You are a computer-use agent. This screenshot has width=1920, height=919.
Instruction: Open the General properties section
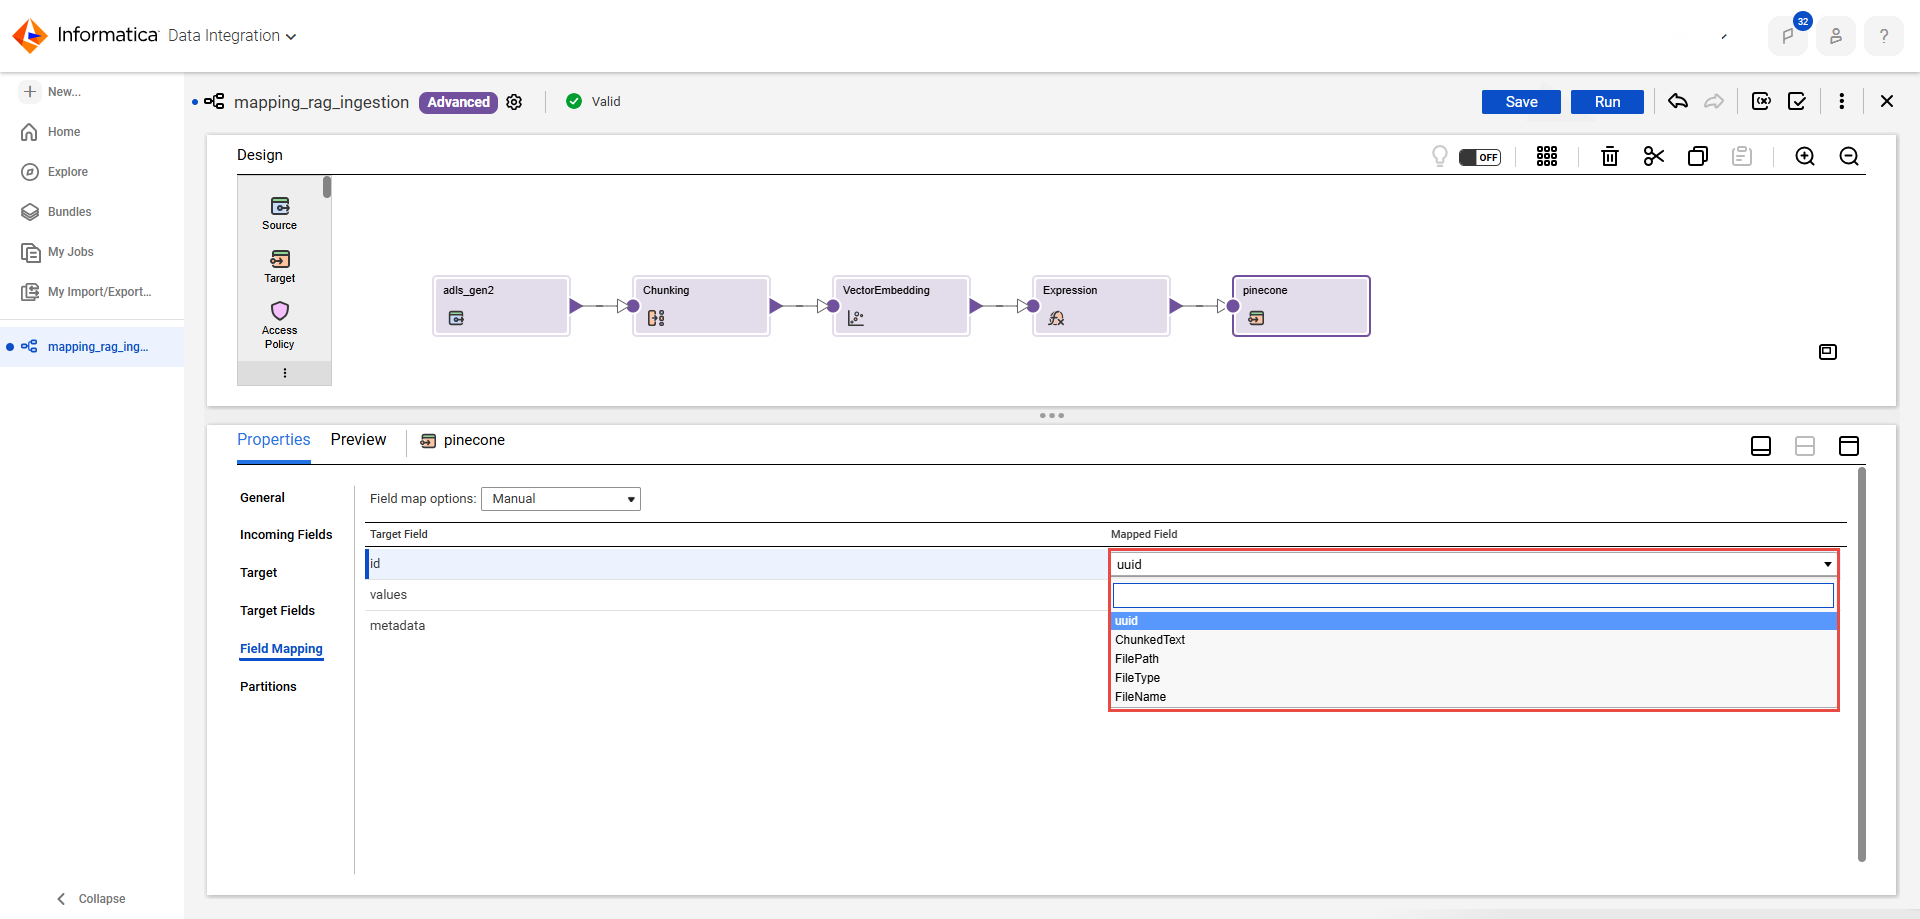(262, 498)
